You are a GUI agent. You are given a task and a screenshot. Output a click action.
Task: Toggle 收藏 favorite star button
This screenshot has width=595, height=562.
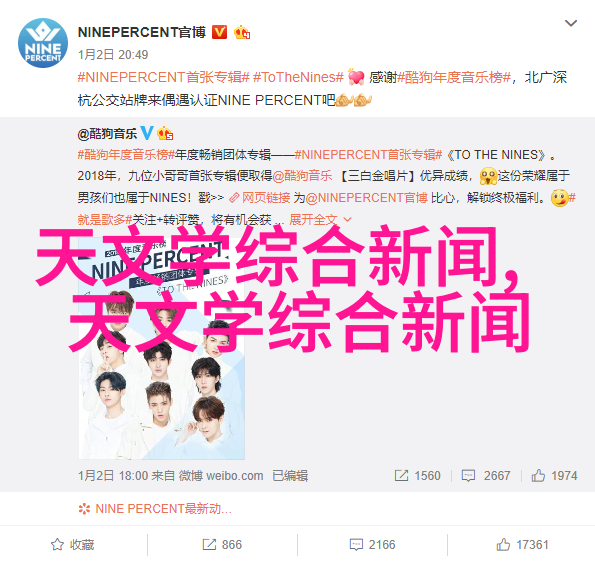click(x=72, y=545)
